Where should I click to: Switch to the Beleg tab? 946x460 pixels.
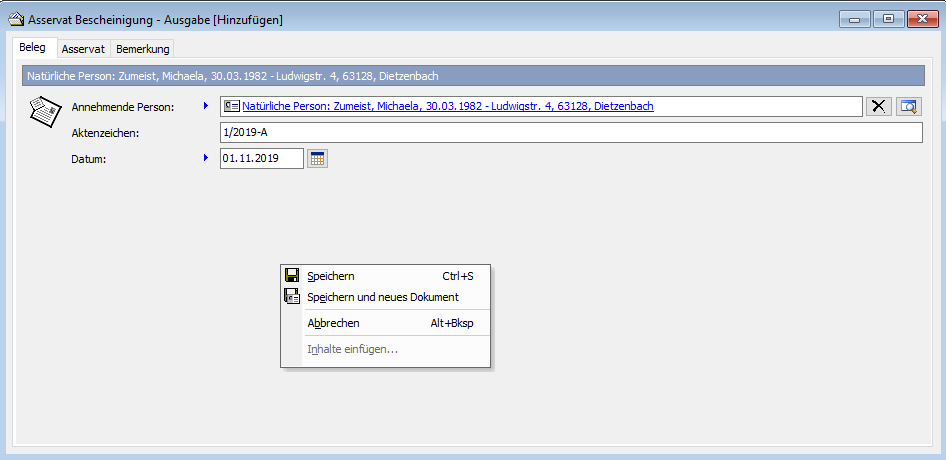tap(33, 48)
